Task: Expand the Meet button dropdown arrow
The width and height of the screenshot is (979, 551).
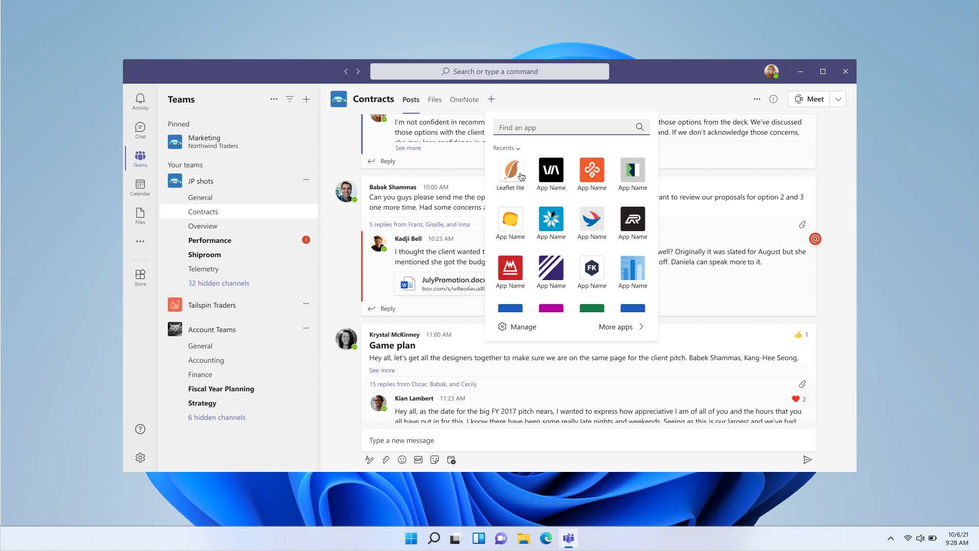Action: [838, 99]
